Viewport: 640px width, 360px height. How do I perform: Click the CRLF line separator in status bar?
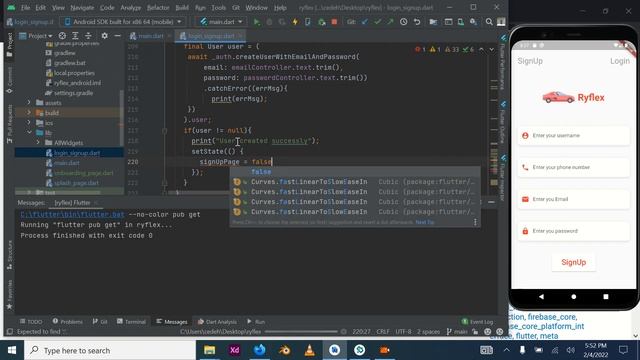coord(382,331)
